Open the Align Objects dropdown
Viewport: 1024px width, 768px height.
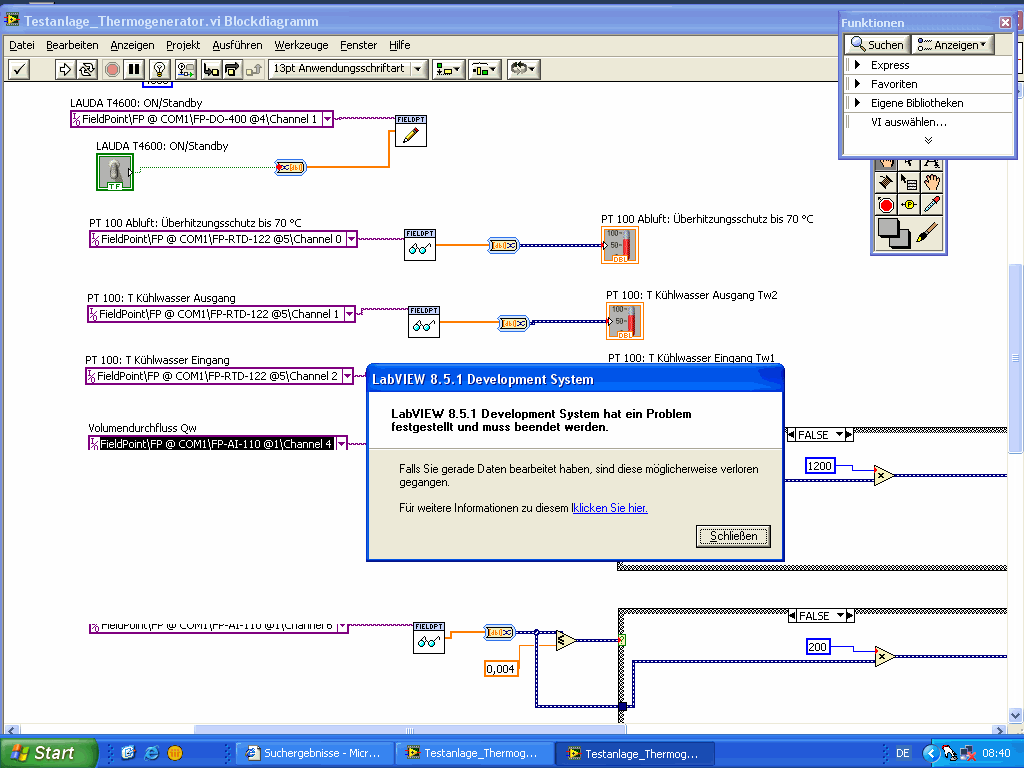click(x=449, y=69)
